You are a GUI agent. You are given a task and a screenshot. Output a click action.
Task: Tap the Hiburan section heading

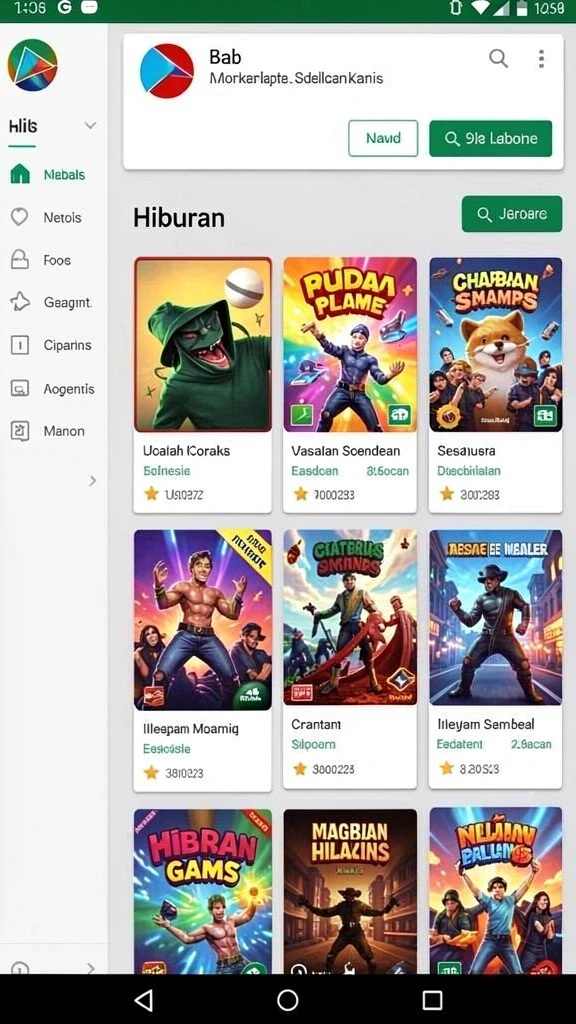(179, 217)
